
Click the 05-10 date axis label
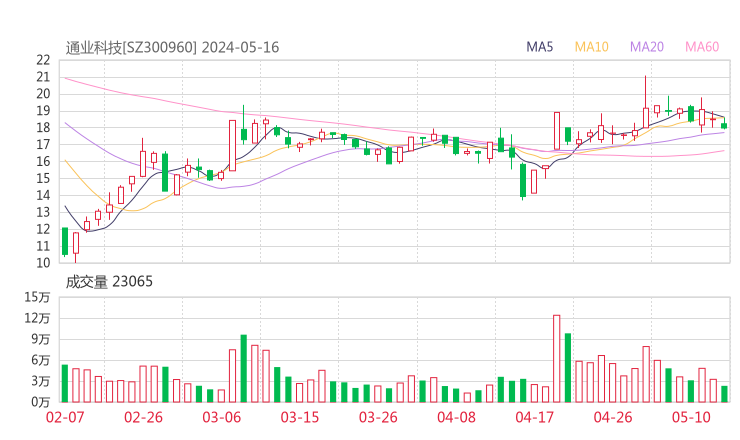pos(691,417)
